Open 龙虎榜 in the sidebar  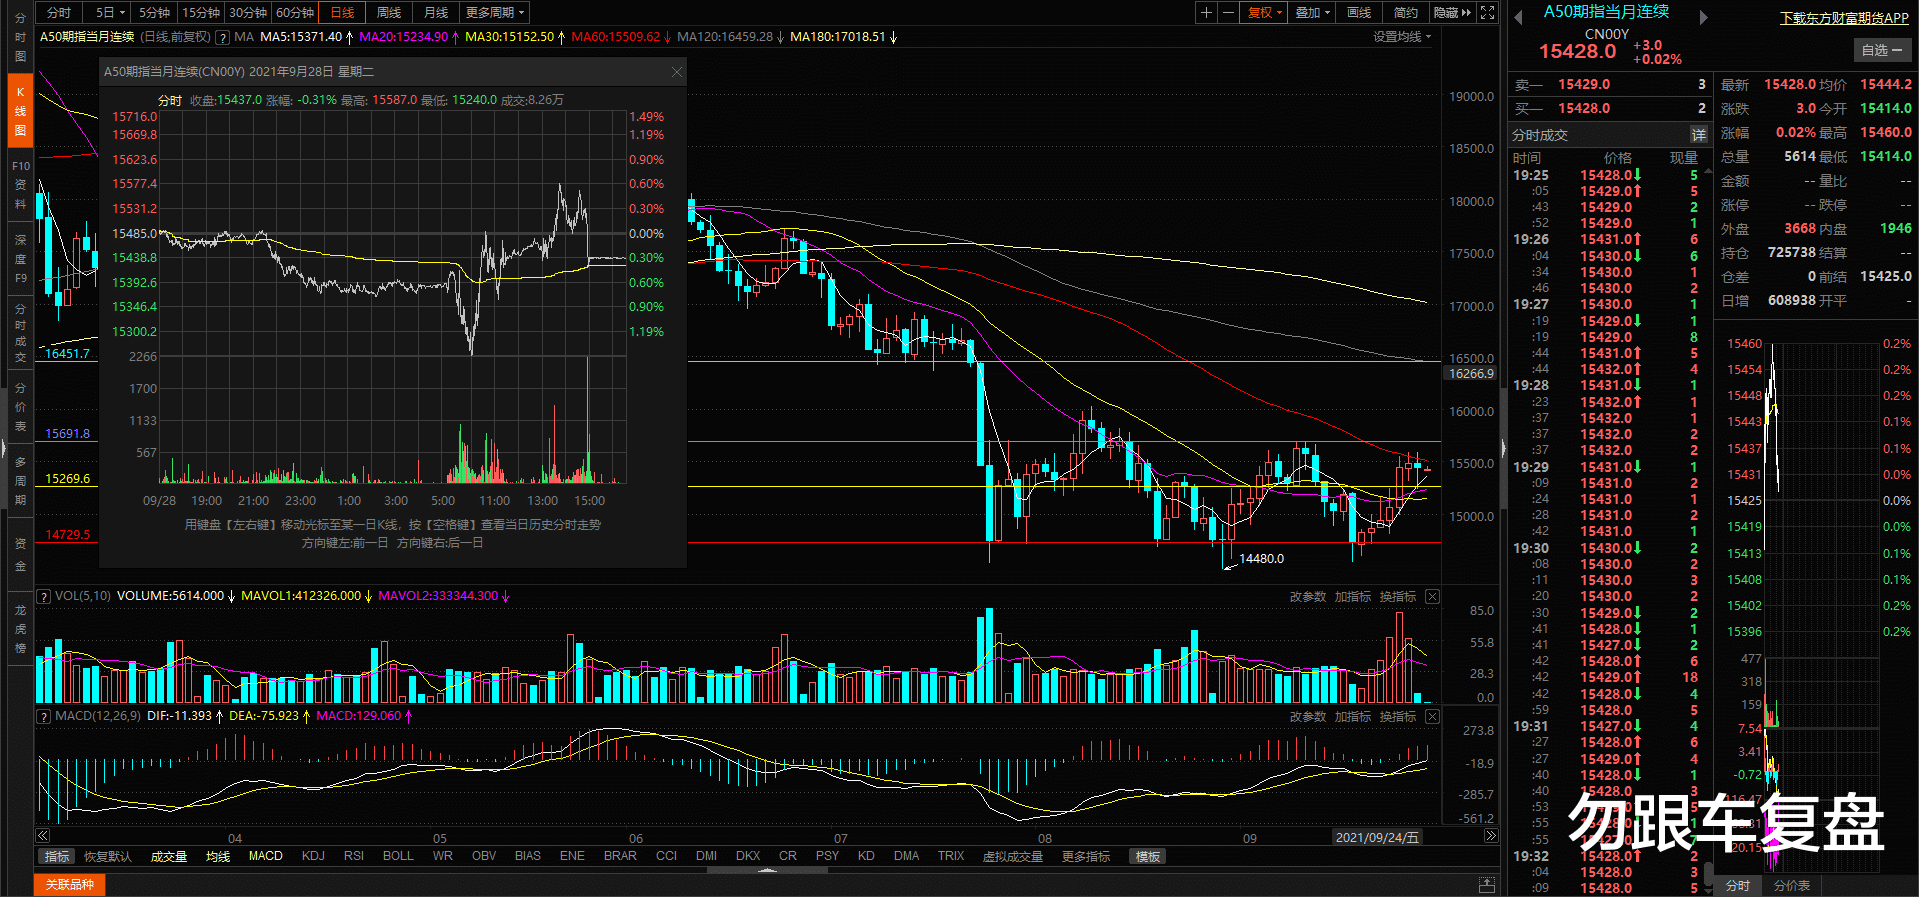[20, 629]
